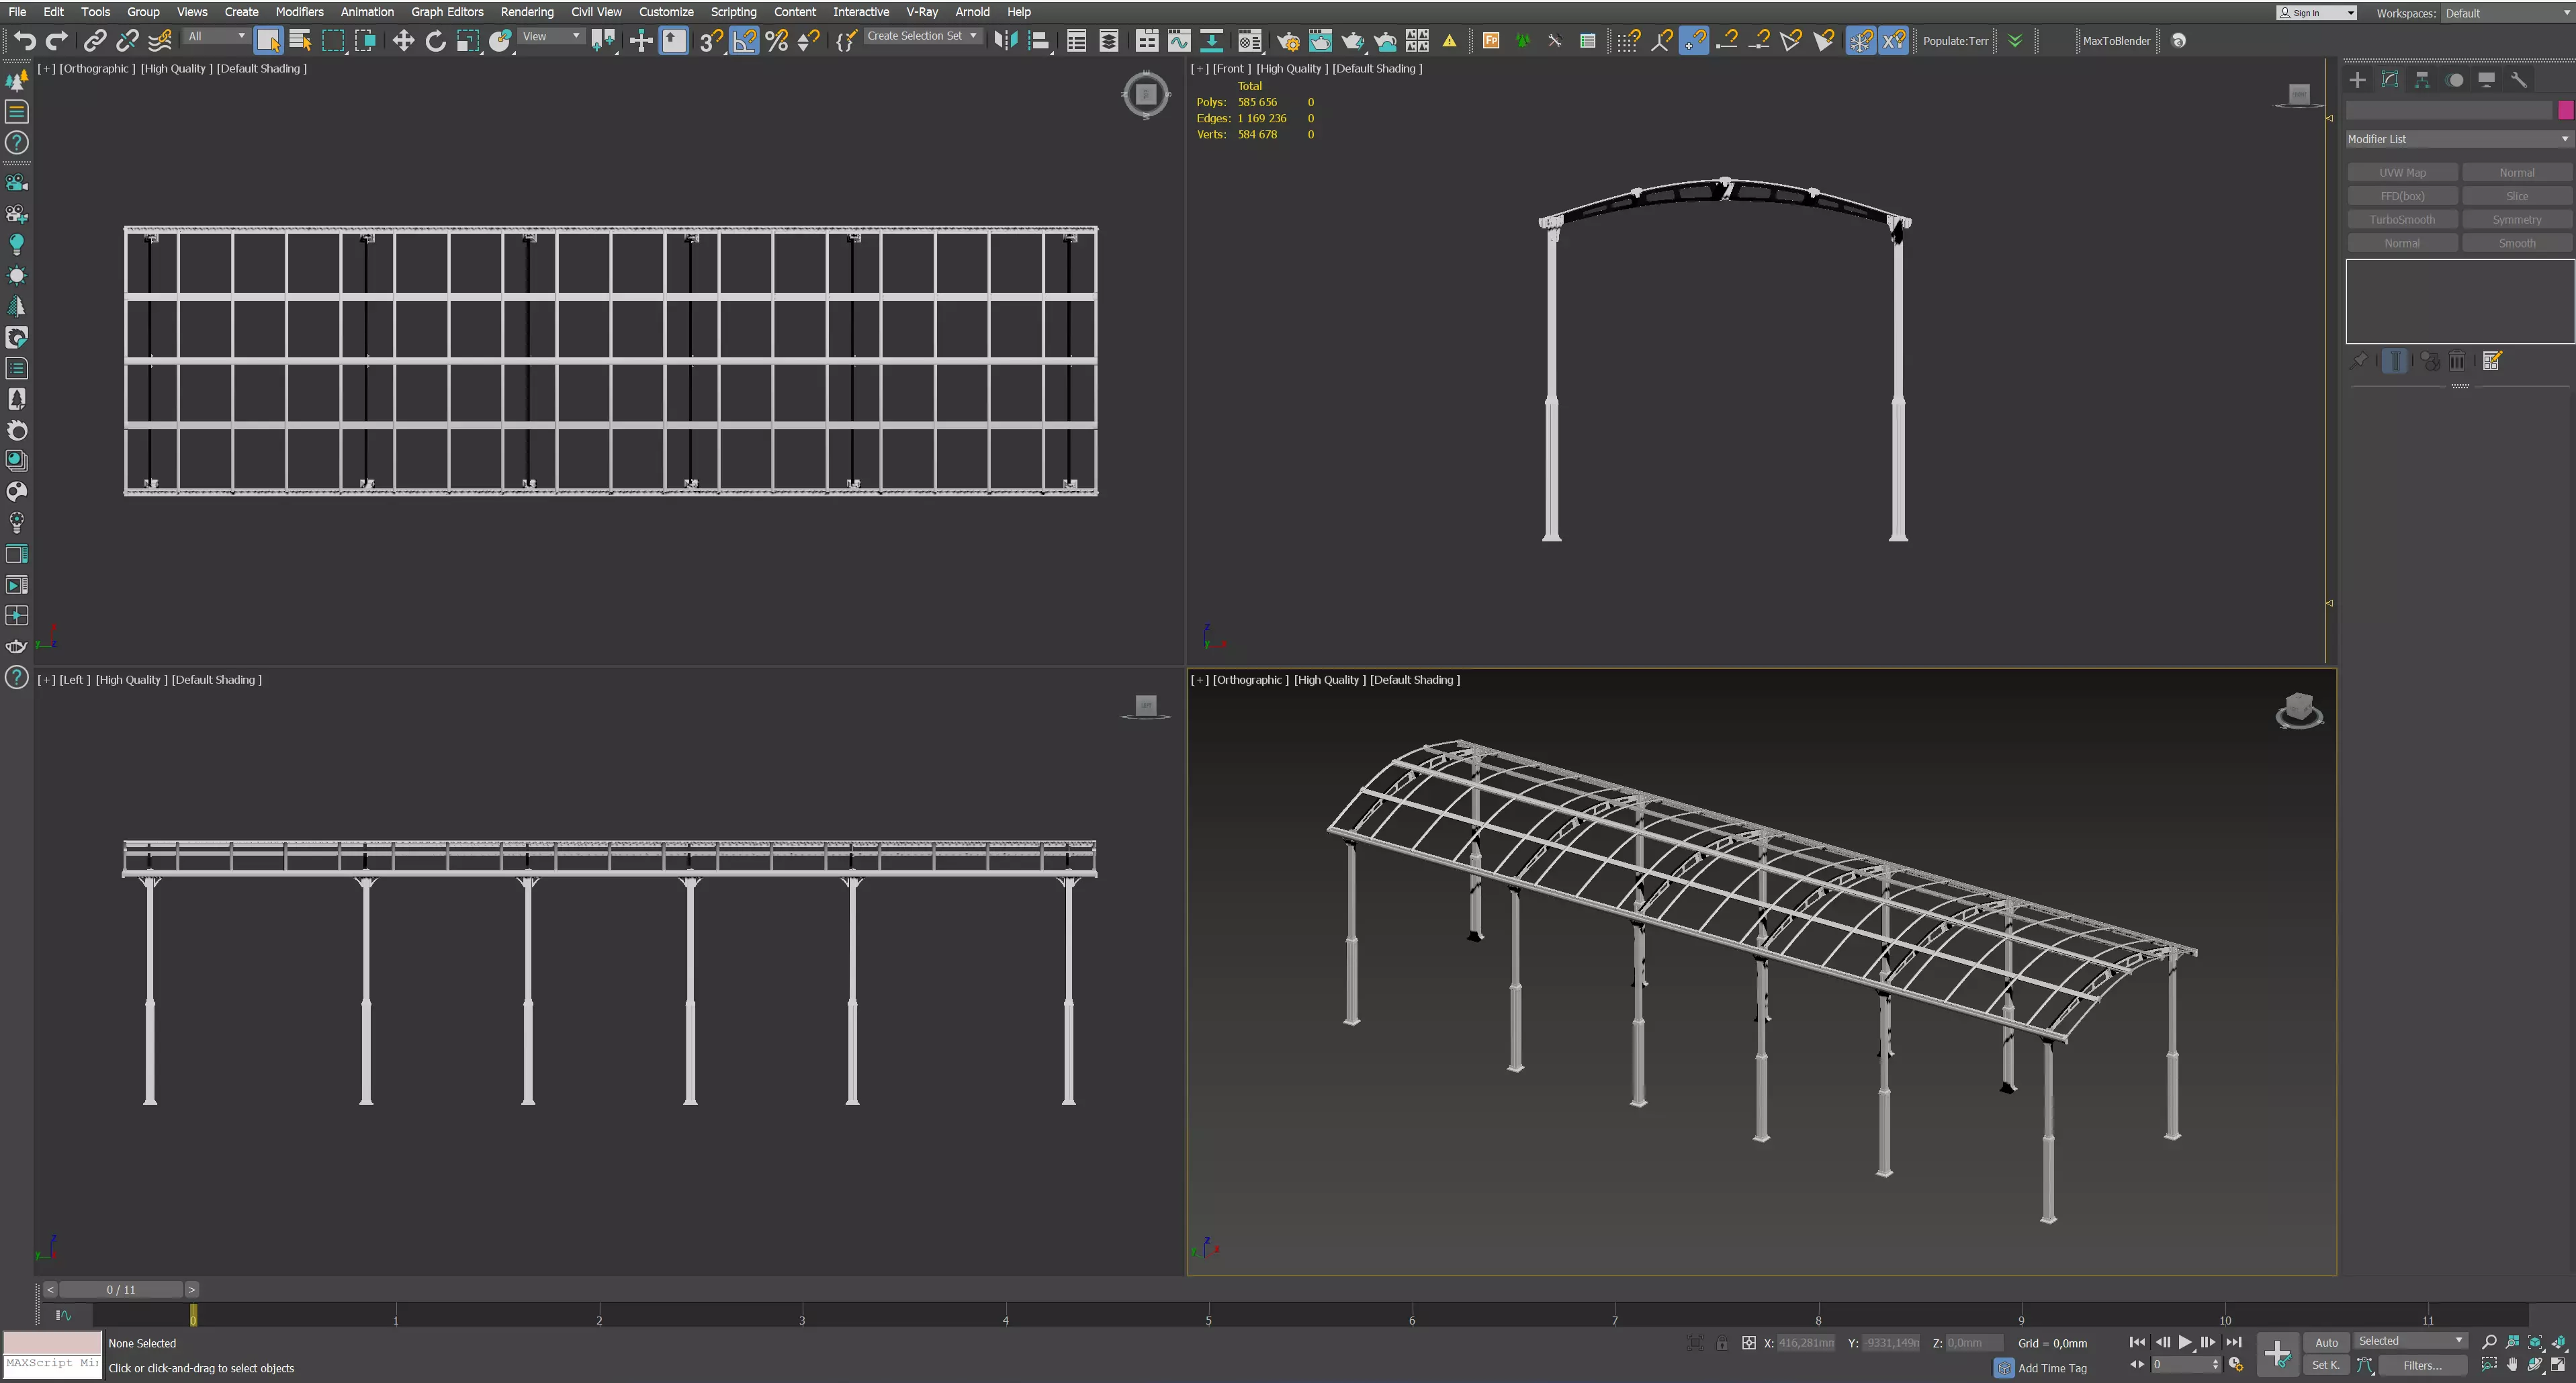Open the Select by Name tool
This screenshot has height=1383, width=2576.
pyautogui.click(x=300, y=40)
